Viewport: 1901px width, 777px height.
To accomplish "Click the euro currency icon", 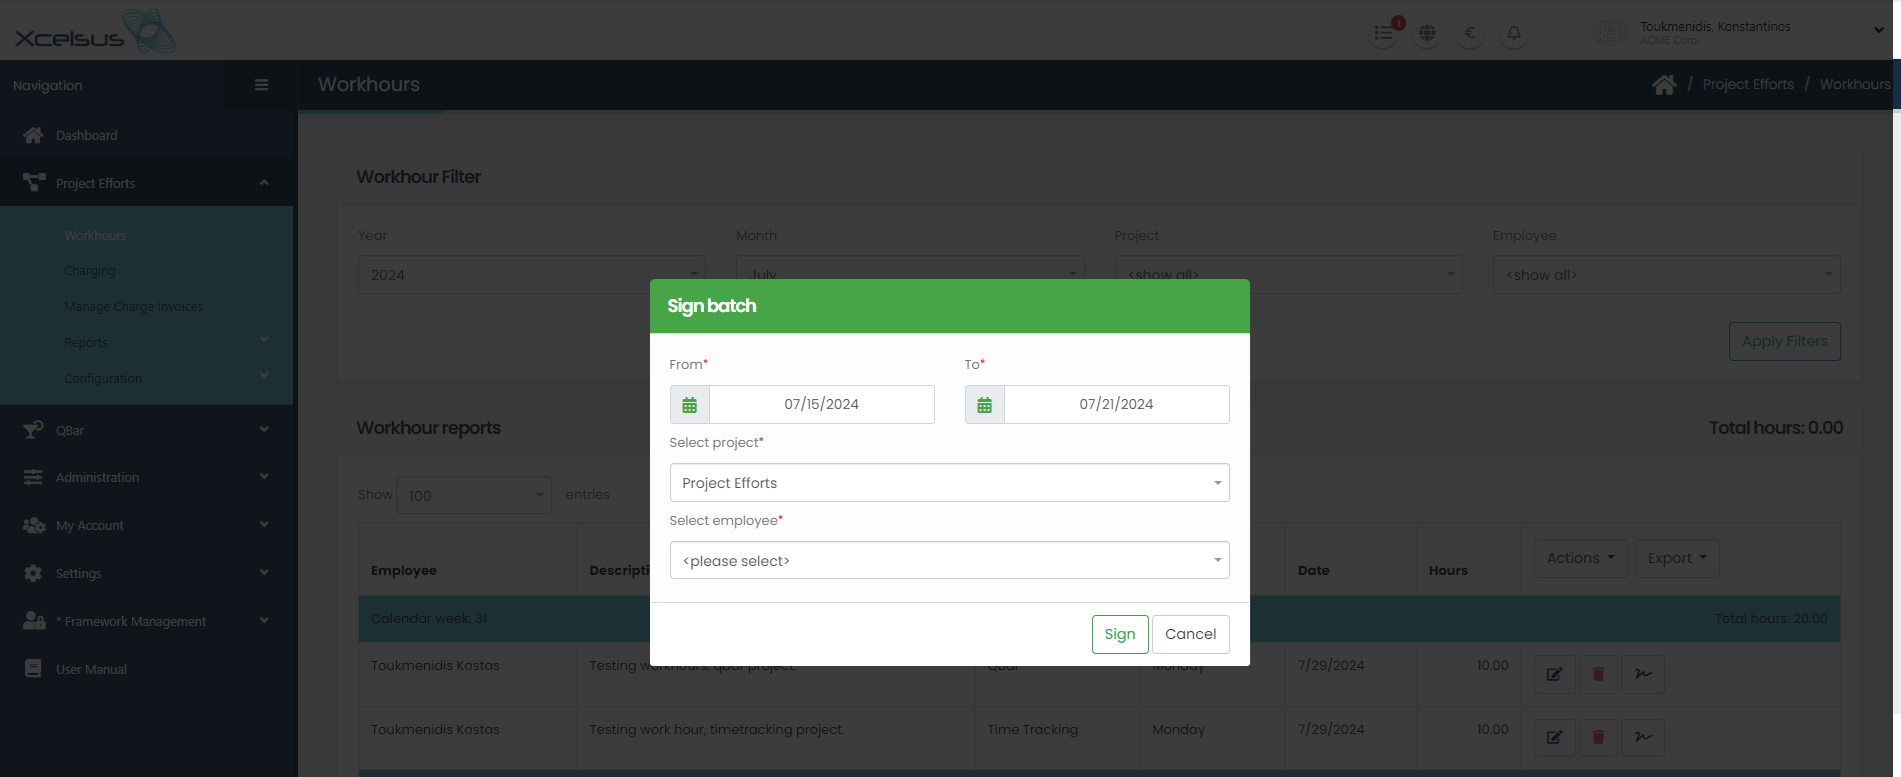I will tap(1470, 33).
